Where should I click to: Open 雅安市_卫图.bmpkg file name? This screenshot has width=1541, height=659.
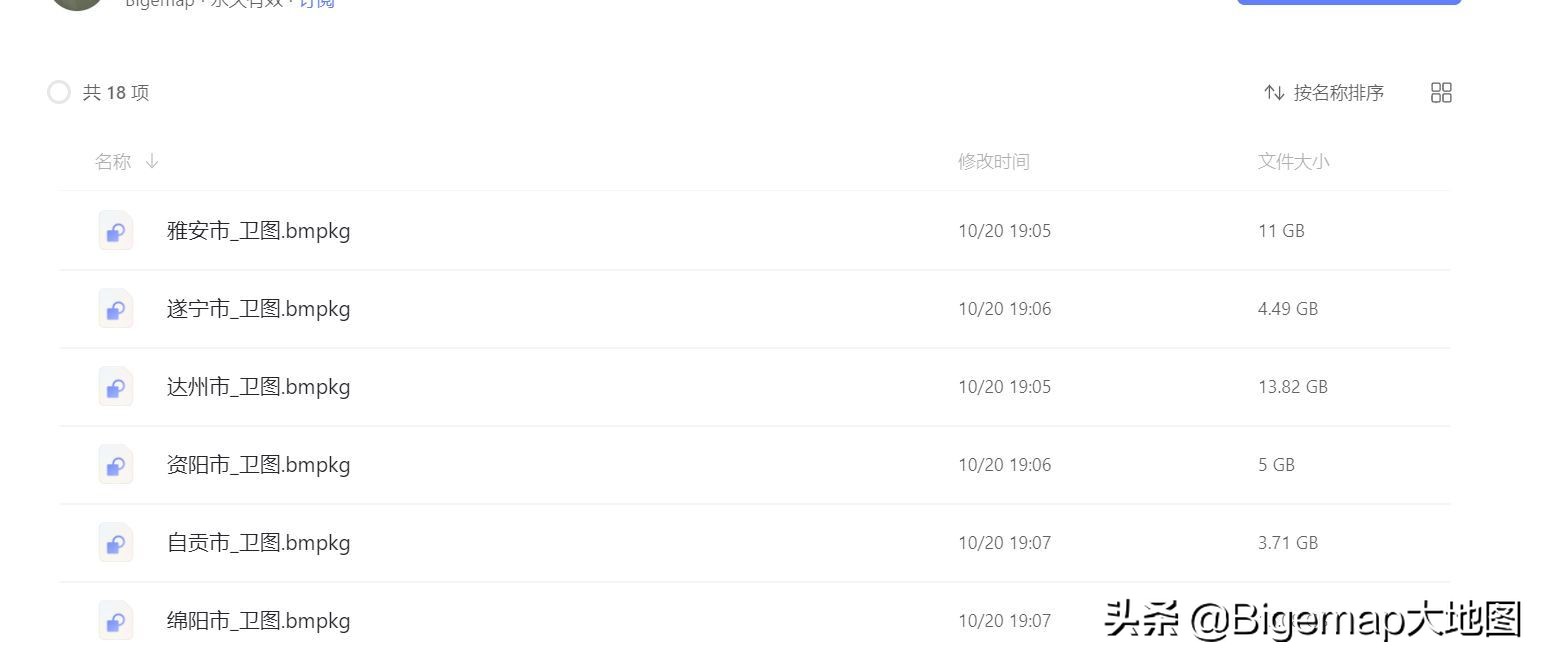pos(258,231)
